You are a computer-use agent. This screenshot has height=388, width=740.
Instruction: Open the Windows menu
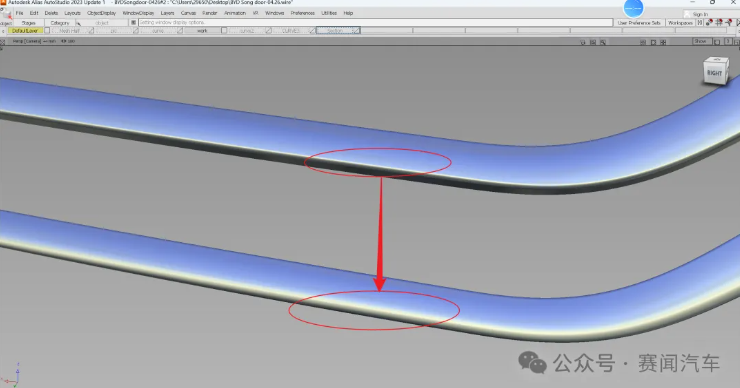[275, 13]
